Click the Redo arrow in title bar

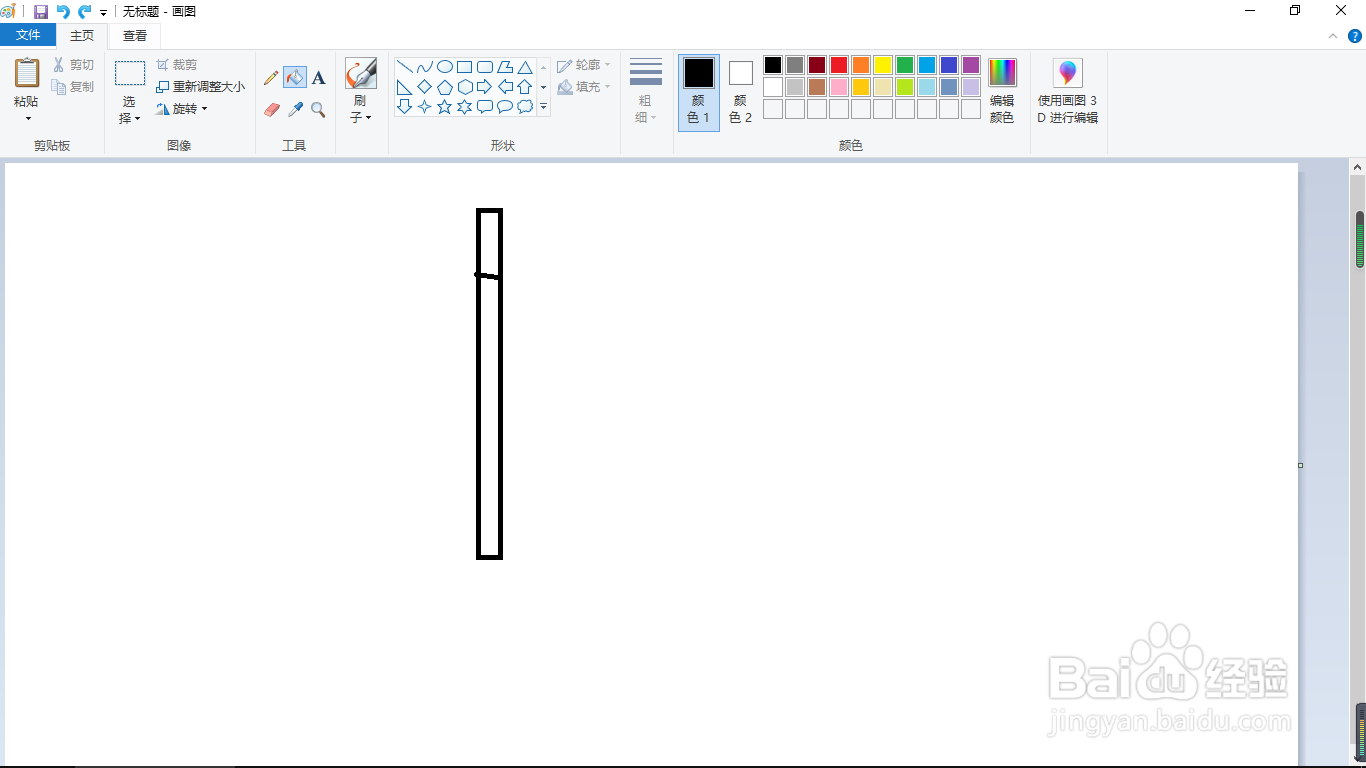[85, 11]
